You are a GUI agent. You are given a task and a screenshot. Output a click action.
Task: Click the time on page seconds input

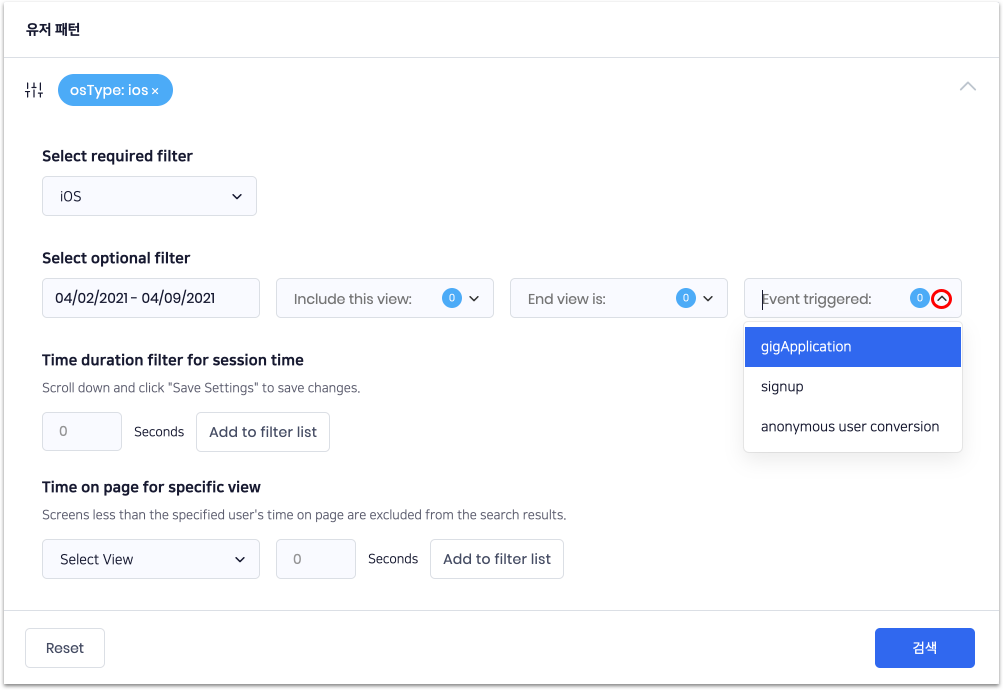click(316, 559)
